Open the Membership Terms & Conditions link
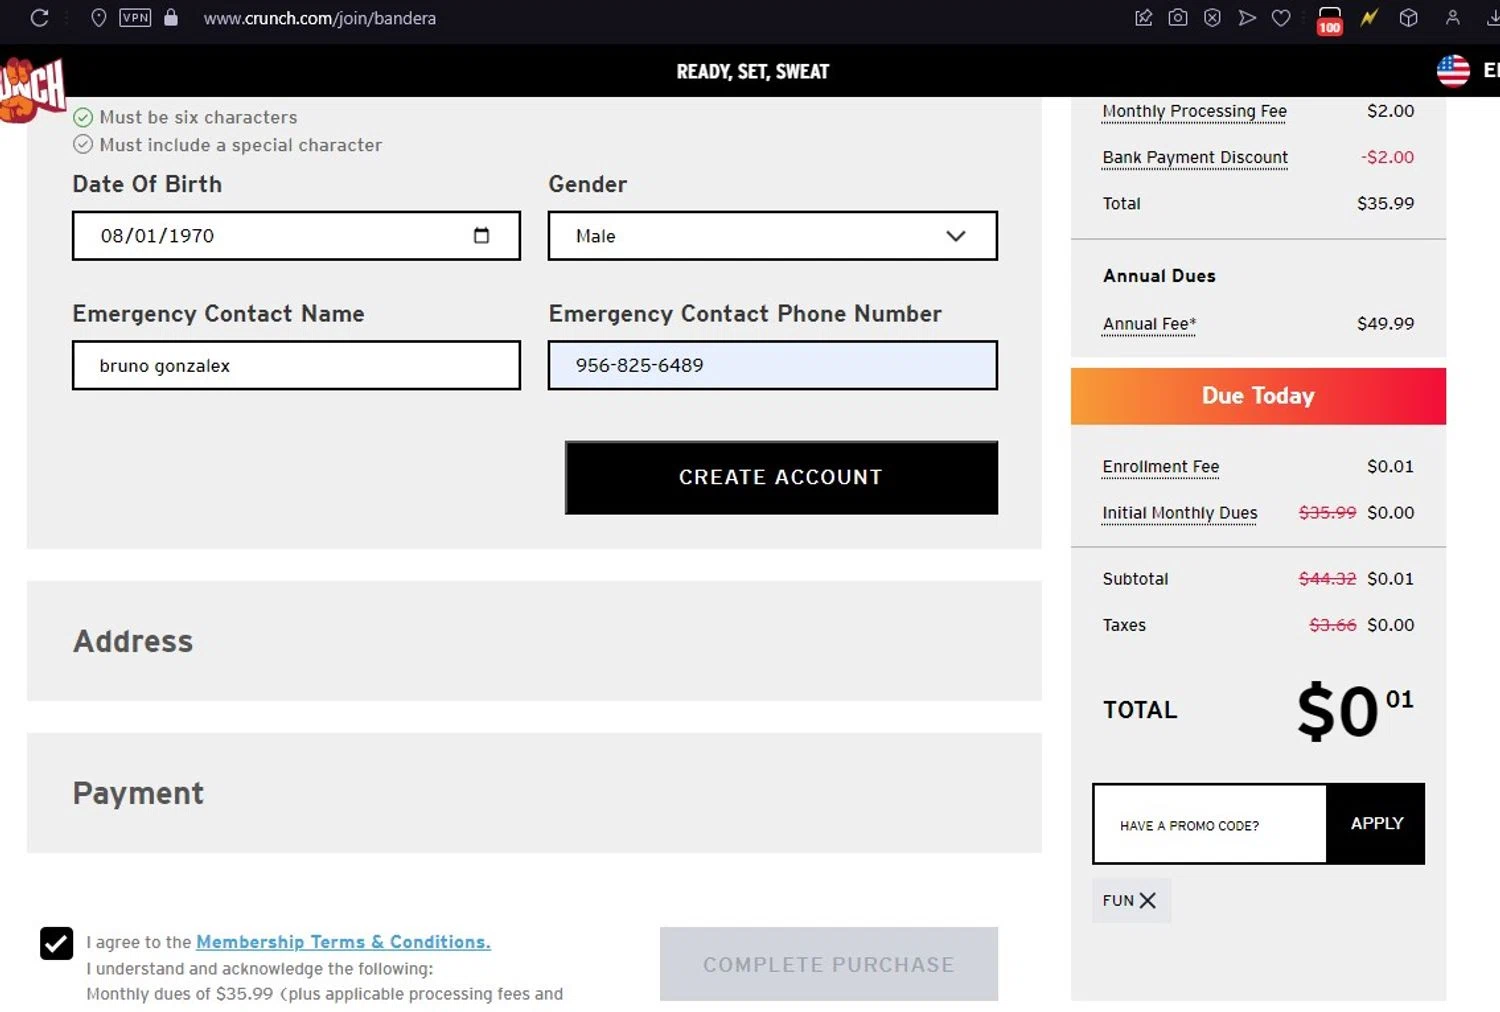1500x1012 pixels. [343, 942]
